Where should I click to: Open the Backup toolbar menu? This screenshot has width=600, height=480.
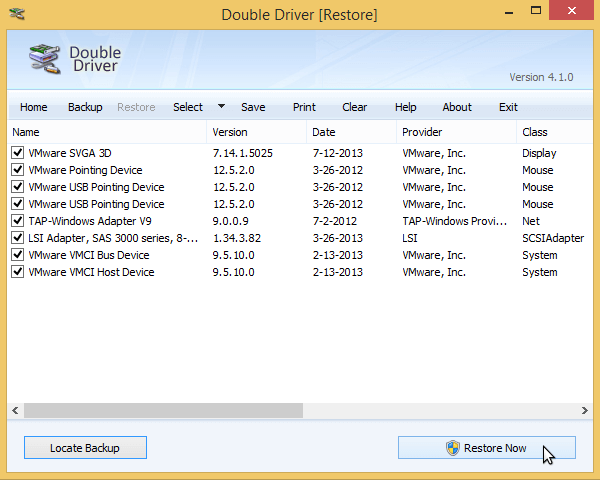(85, 107)
